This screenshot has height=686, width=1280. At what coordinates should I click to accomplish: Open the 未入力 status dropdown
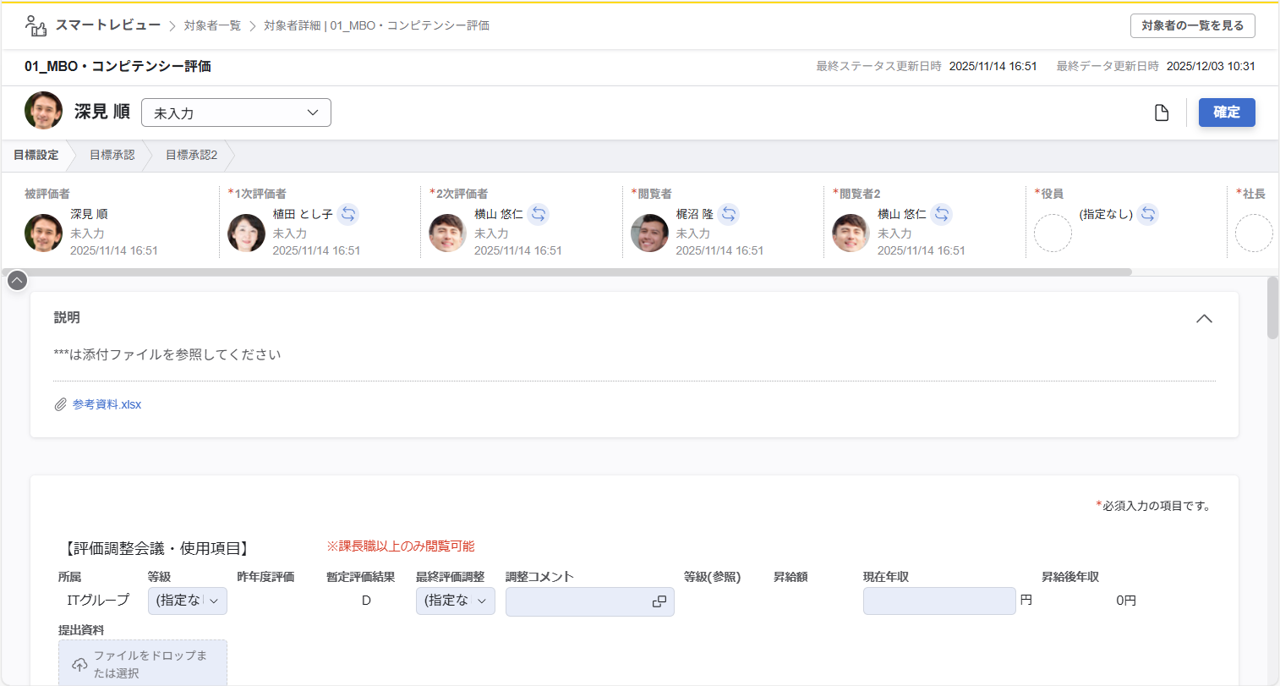click(x=236, y=113)
